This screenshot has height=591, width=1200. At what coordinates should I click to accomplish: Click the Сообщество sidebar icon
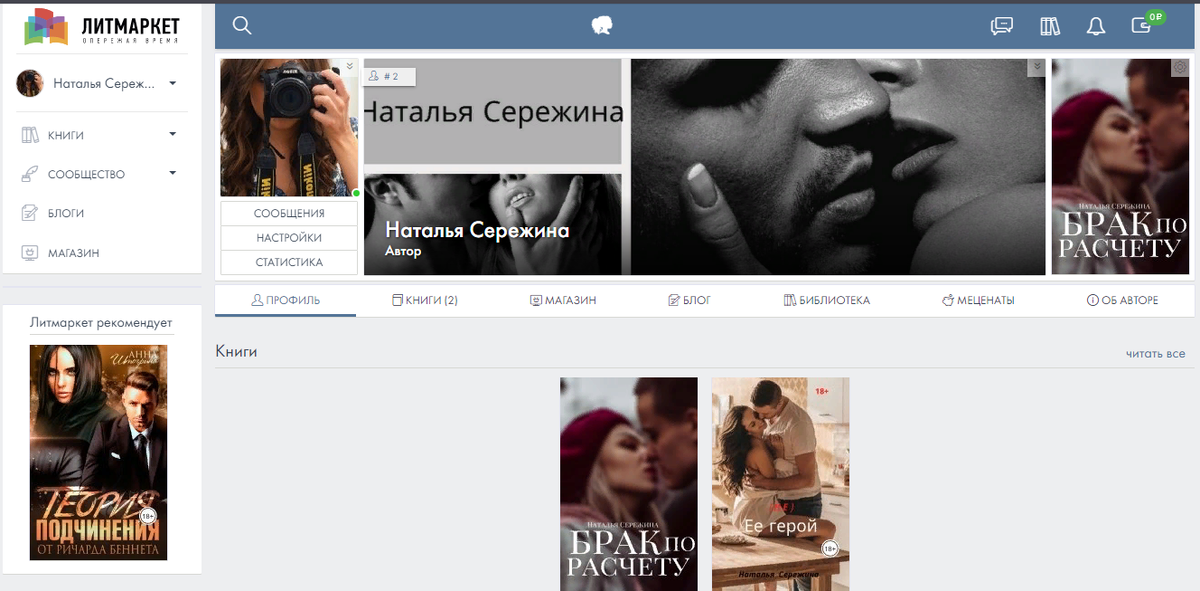pyautogui.click(x=30, y=174)
